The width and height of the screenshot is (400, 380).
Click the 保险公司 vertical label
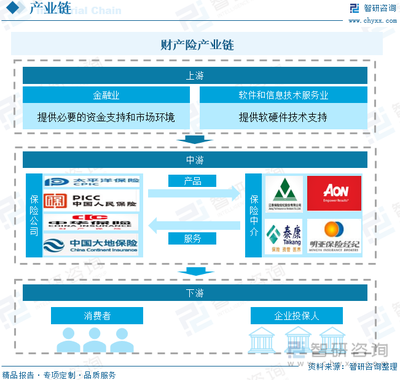pos(34,215)
